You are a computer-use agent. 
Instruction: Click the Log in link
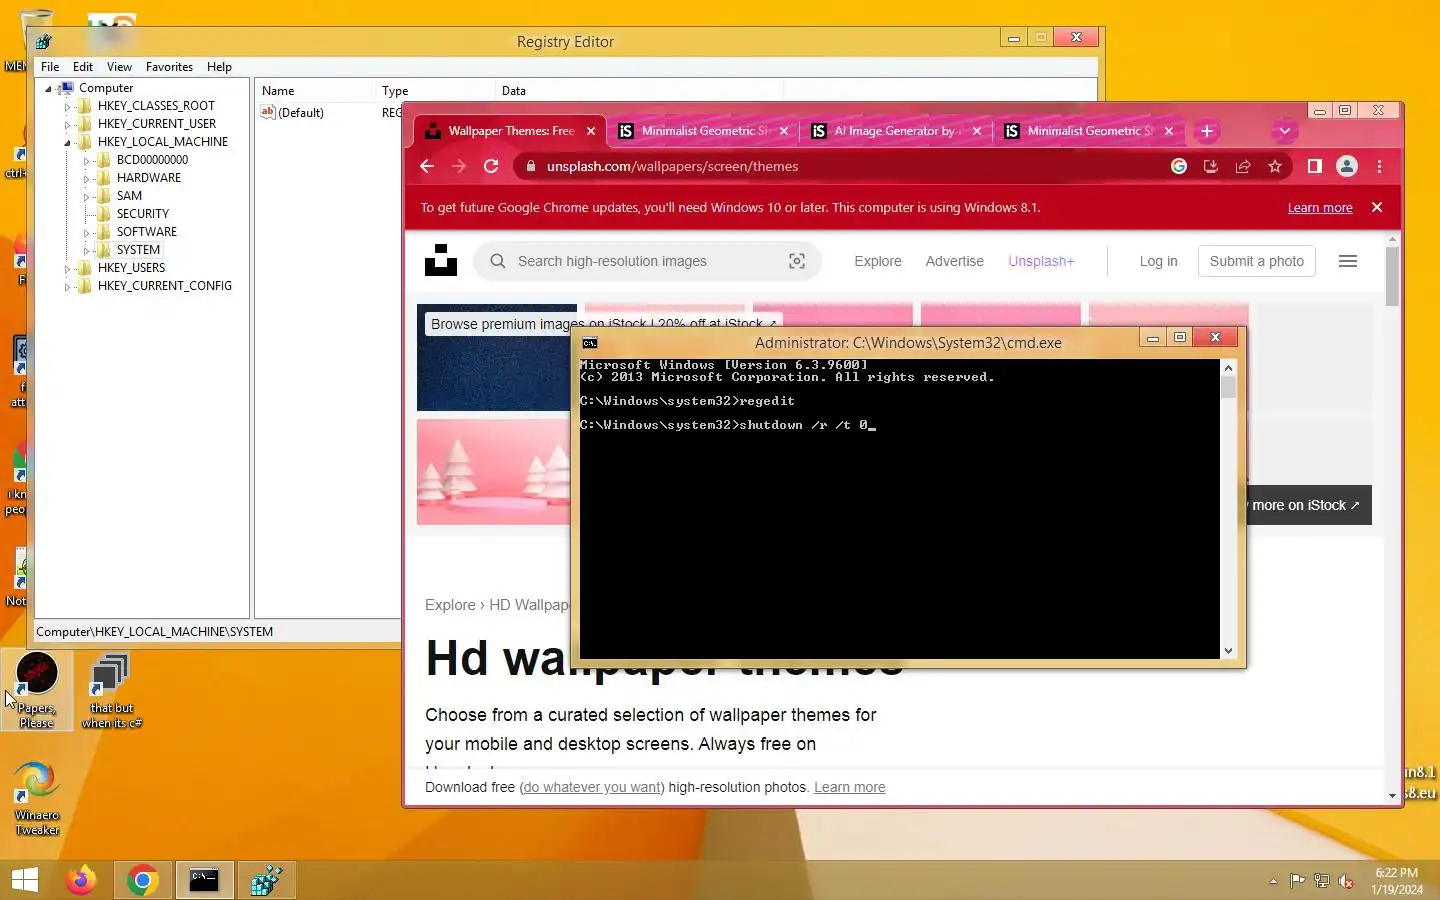coord(1158,261)
